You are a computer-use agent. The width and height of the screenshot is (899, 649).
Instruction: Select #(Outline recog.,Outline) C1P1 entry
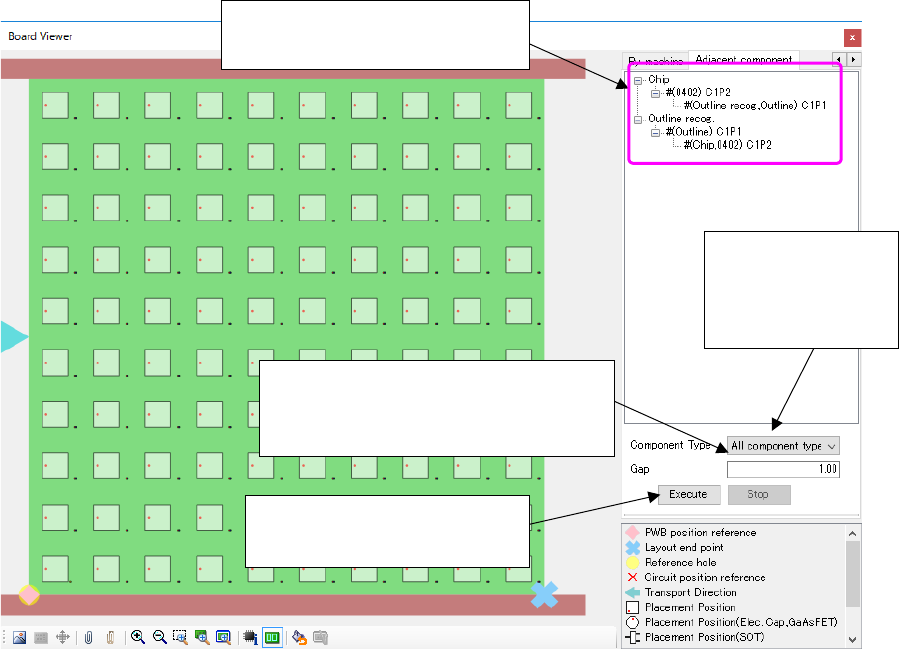pyautogui.click(x=755, y=105)
